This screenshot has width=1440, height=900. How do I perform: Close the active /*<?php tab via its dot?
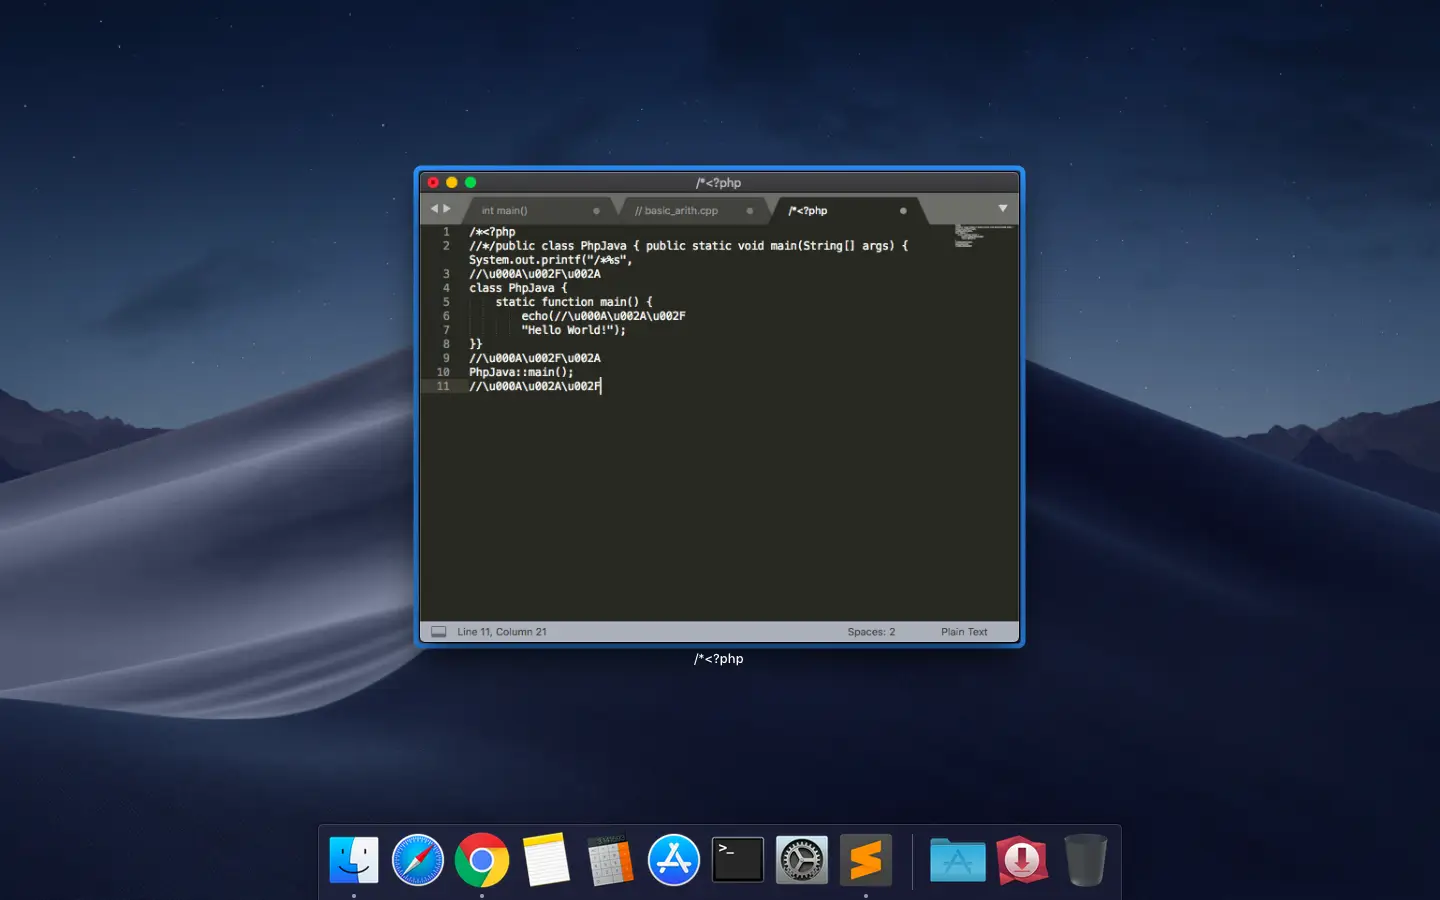pos(903,211)
